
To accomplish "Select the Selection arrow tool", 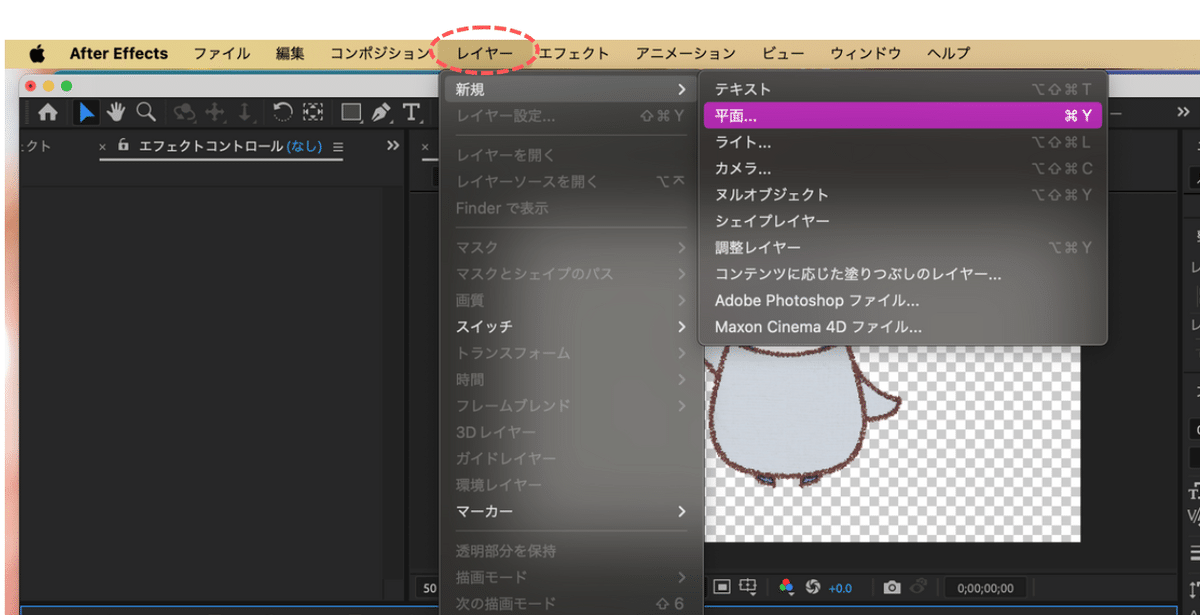I will pyautogui.click(x=87, y=112).
